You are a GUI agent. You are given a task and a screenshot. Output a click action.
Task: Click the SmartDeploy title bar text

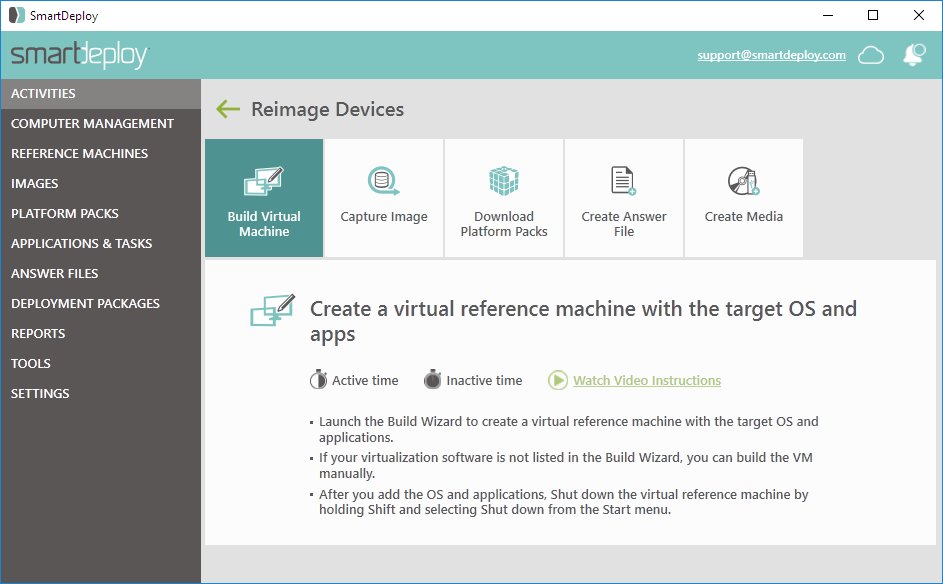coord(64,16)
